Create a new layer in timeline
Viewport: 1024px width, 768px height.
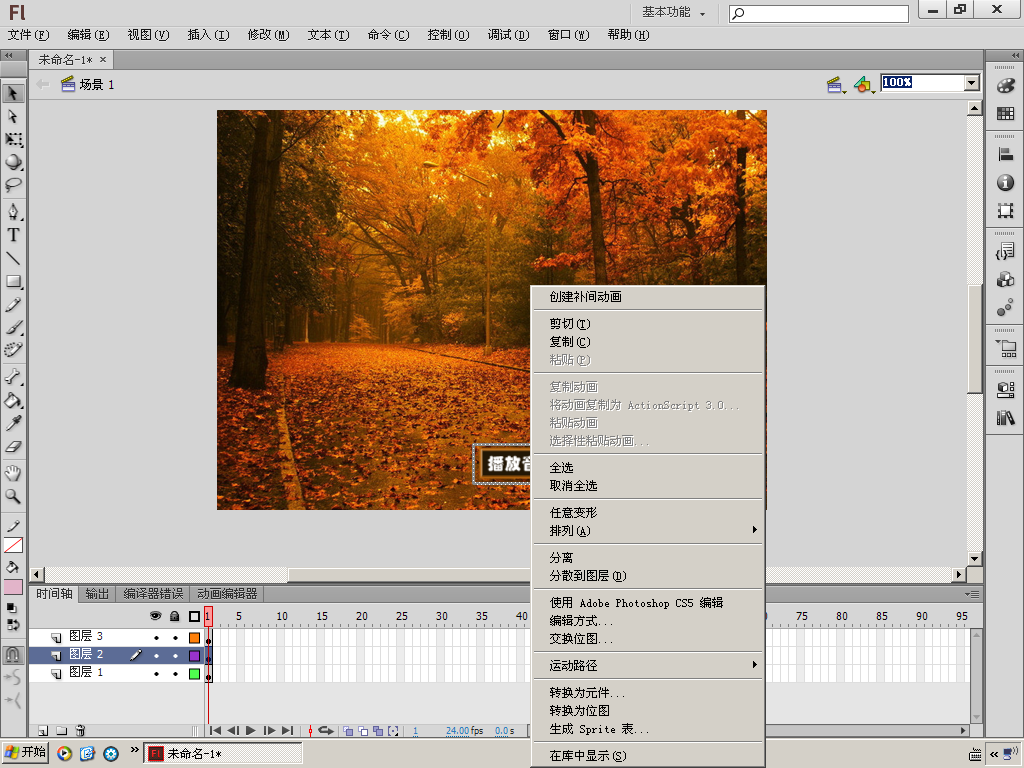43,730
